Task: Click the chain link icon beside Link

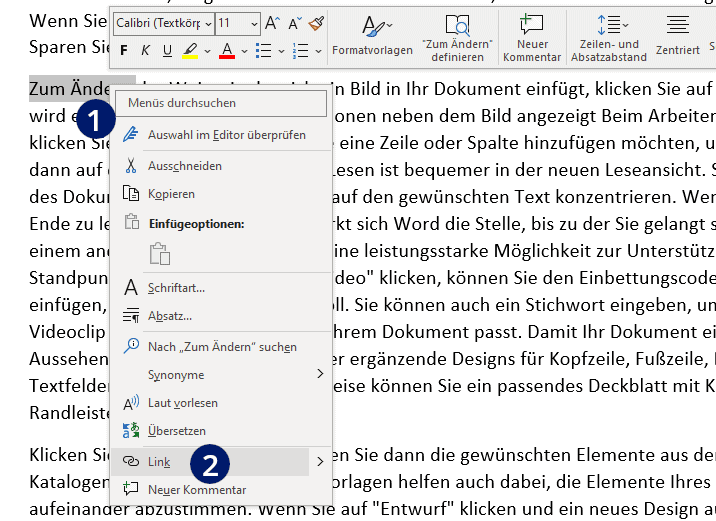Action: pyautogui.click(x=131, y=462)
